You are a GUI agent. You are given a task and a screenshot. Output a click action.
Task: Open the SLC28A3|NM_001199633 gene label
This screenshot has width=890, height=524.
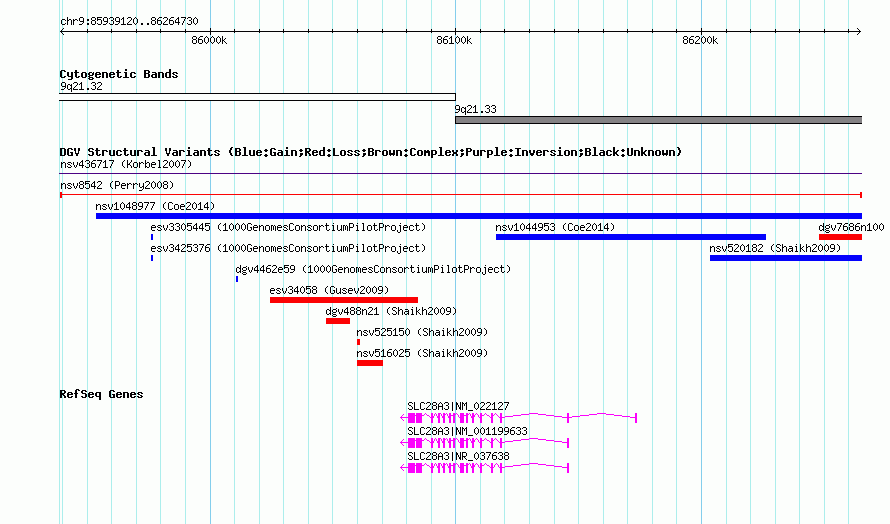[467, 431]
